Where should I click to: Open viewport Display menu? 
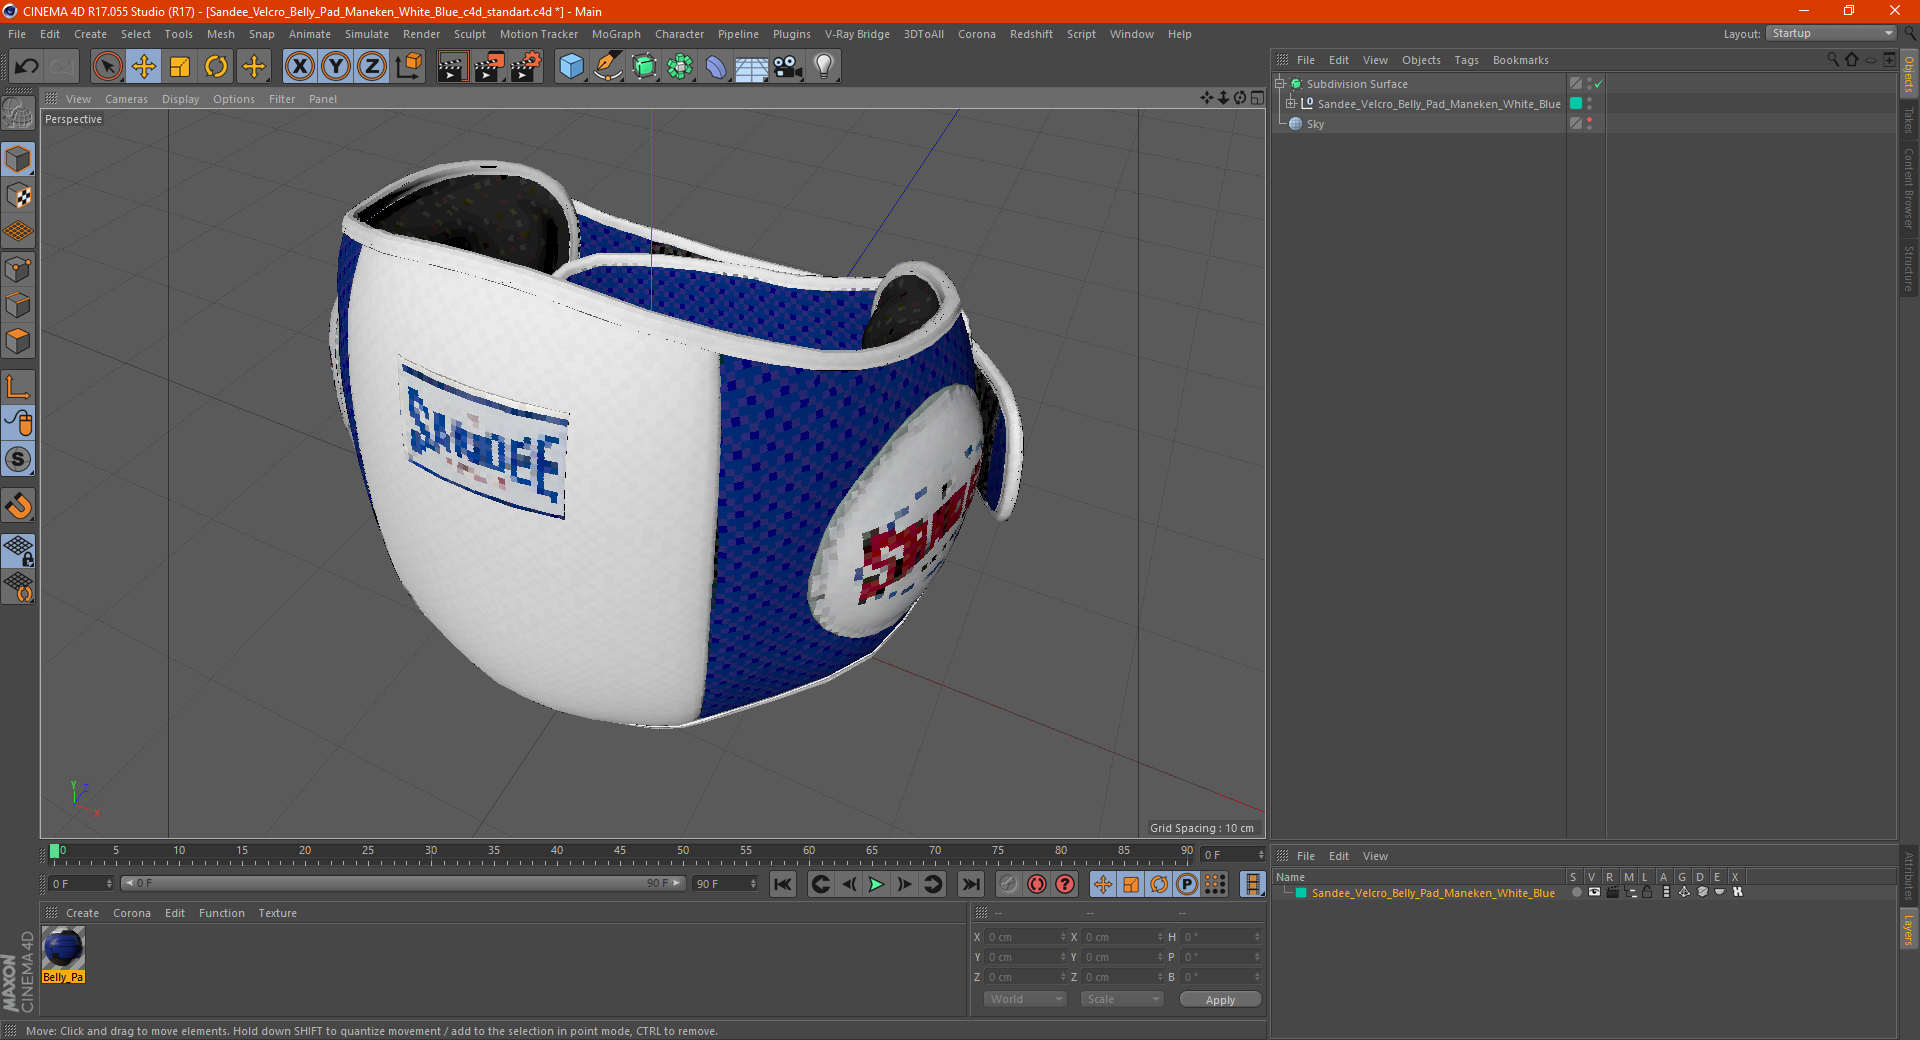coord(180,99)
